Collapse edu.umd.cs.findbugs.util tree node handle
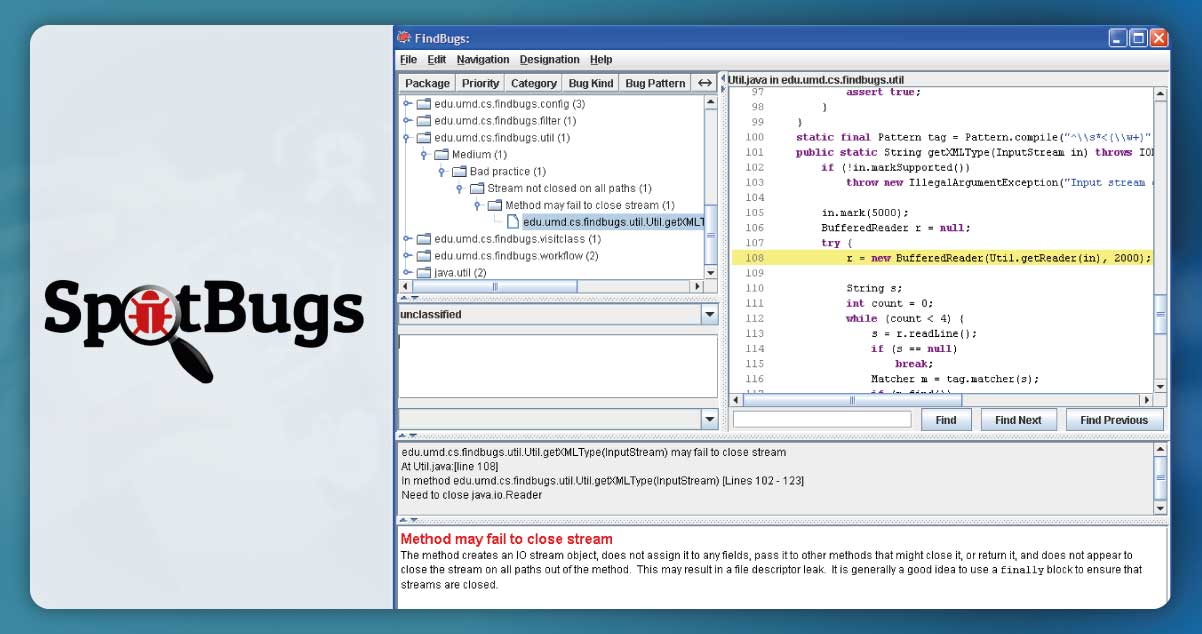The width and height of the screenshot is (1202, 634). tap(407, 138)
